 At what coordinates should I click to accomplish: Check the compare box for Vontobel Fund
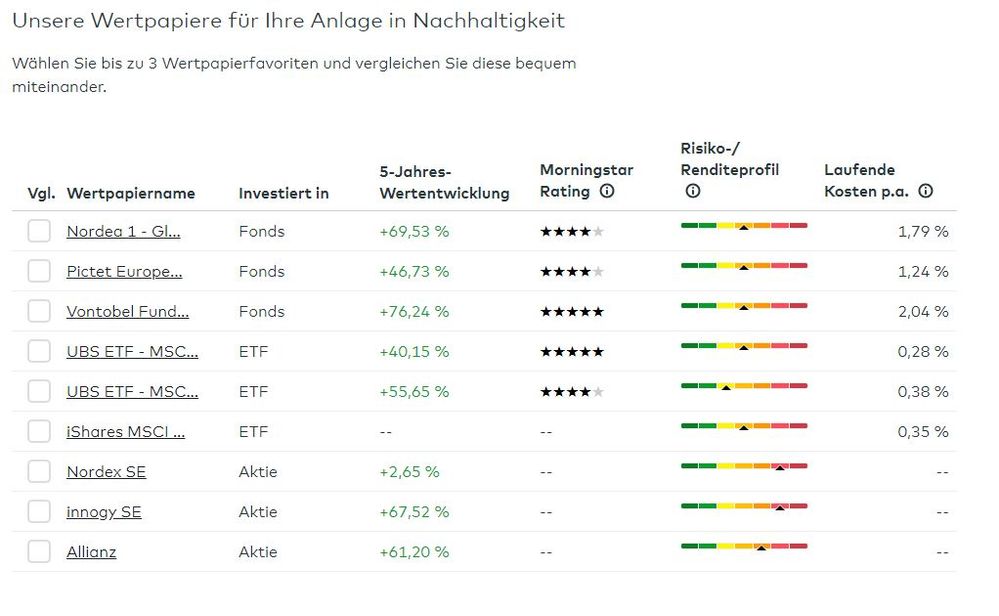(39, 310)
